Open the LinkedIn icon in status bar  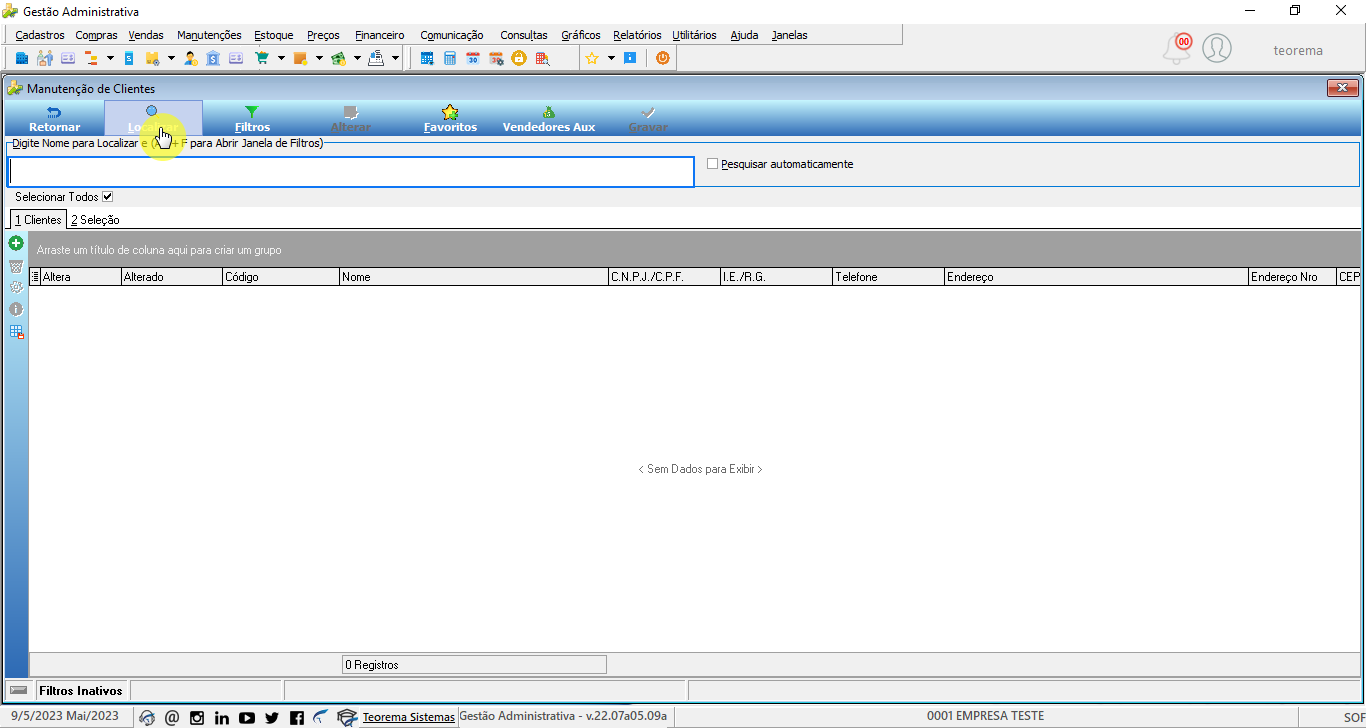pyautogui.click(x=222, y=717)
